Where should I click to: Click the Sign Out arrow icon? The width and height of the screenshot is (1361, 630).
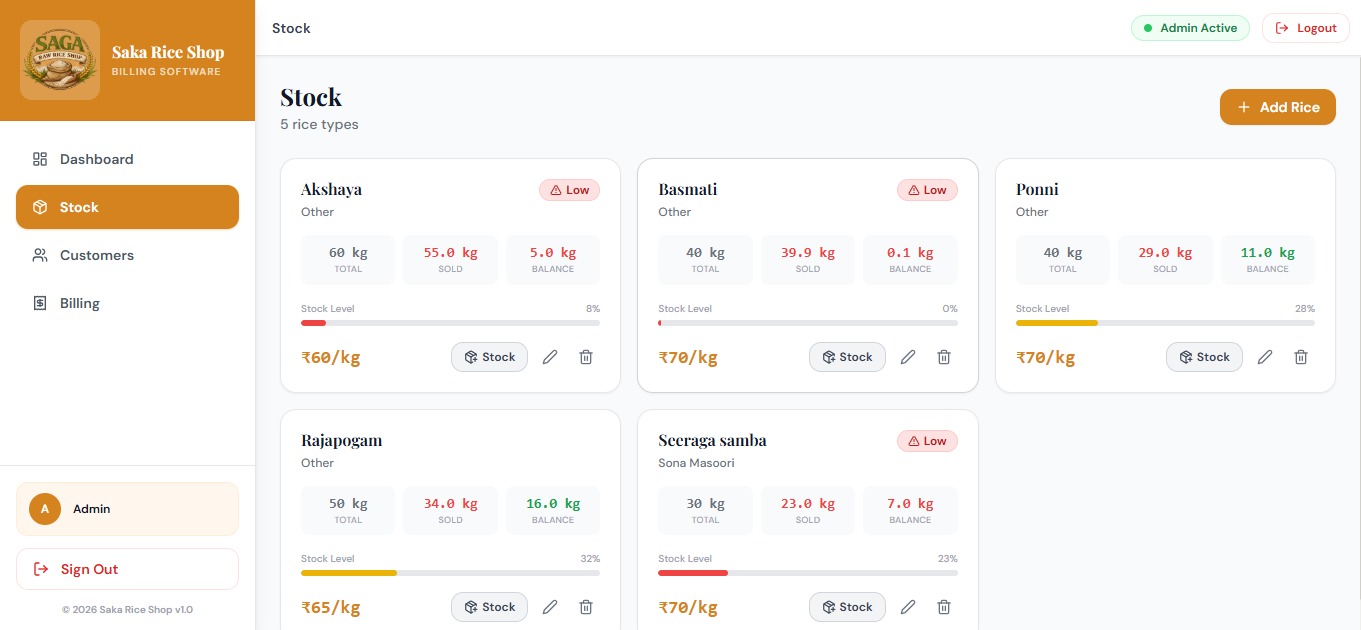[40, 569]
